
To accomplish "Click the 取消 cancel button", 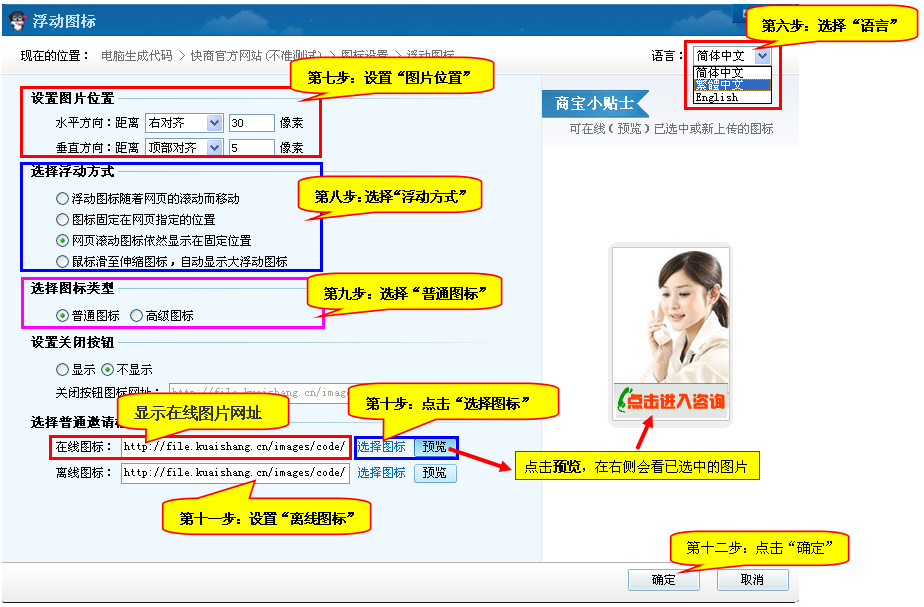I will (x=752, y=580).
